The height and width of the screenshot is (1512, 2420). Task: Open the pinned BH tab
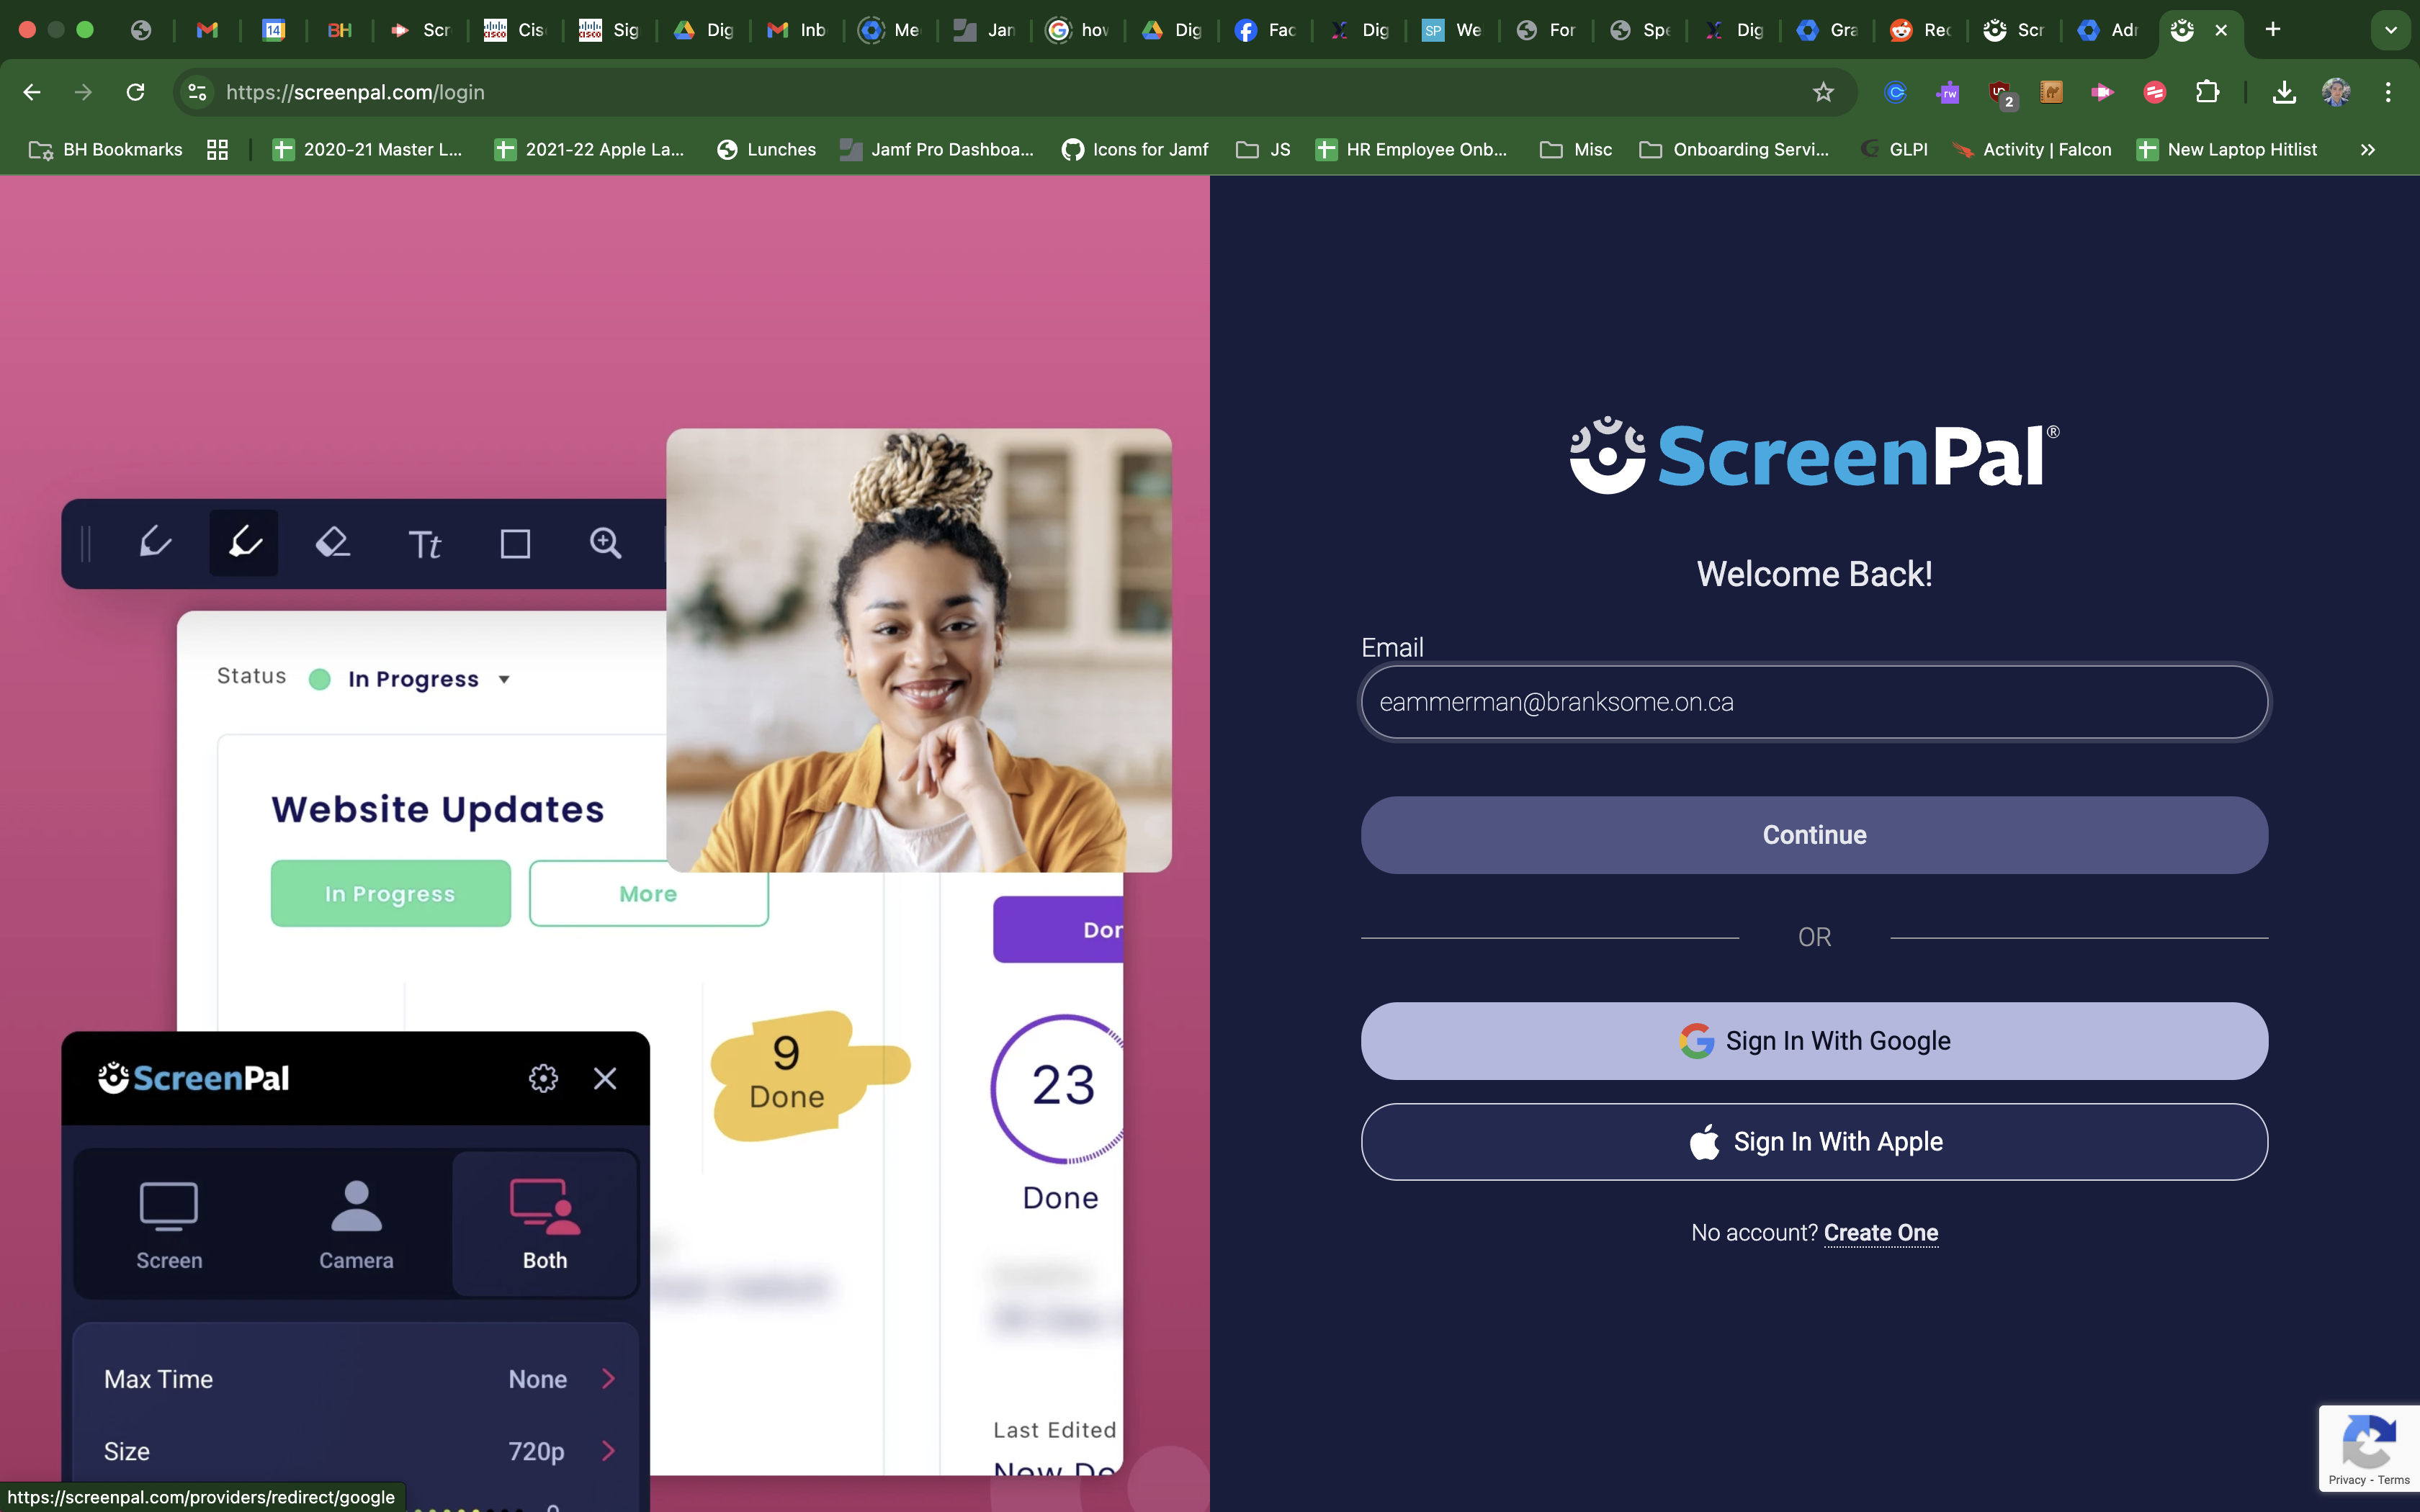pyautogui.click(x=339, y=30)
